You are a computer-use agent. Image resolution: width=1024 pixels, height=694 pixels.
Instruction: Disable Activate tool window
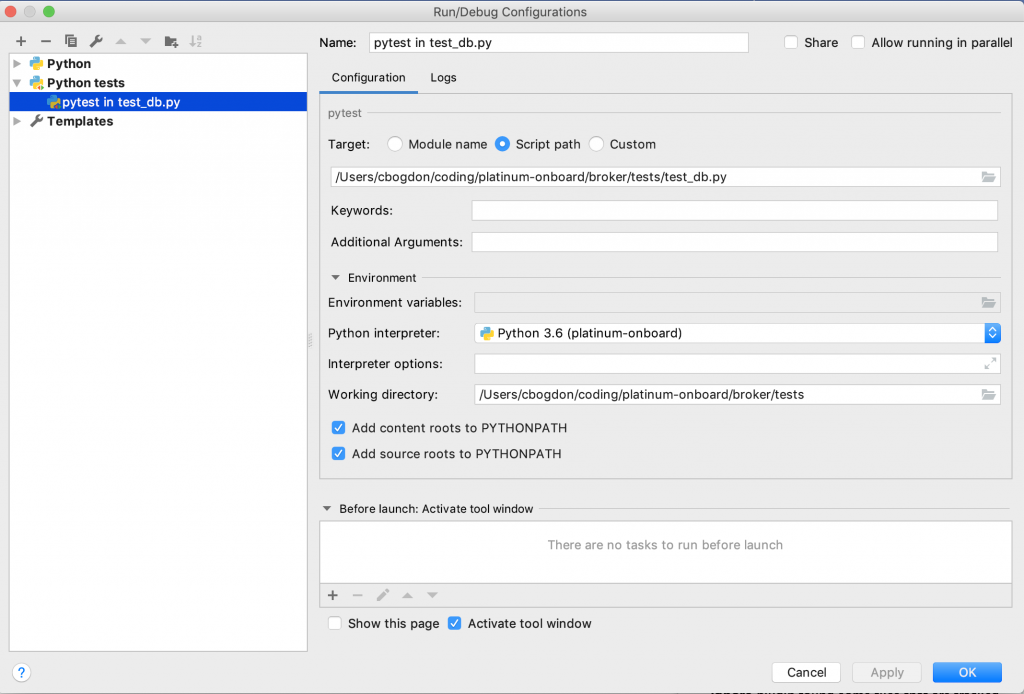[455, 623]
